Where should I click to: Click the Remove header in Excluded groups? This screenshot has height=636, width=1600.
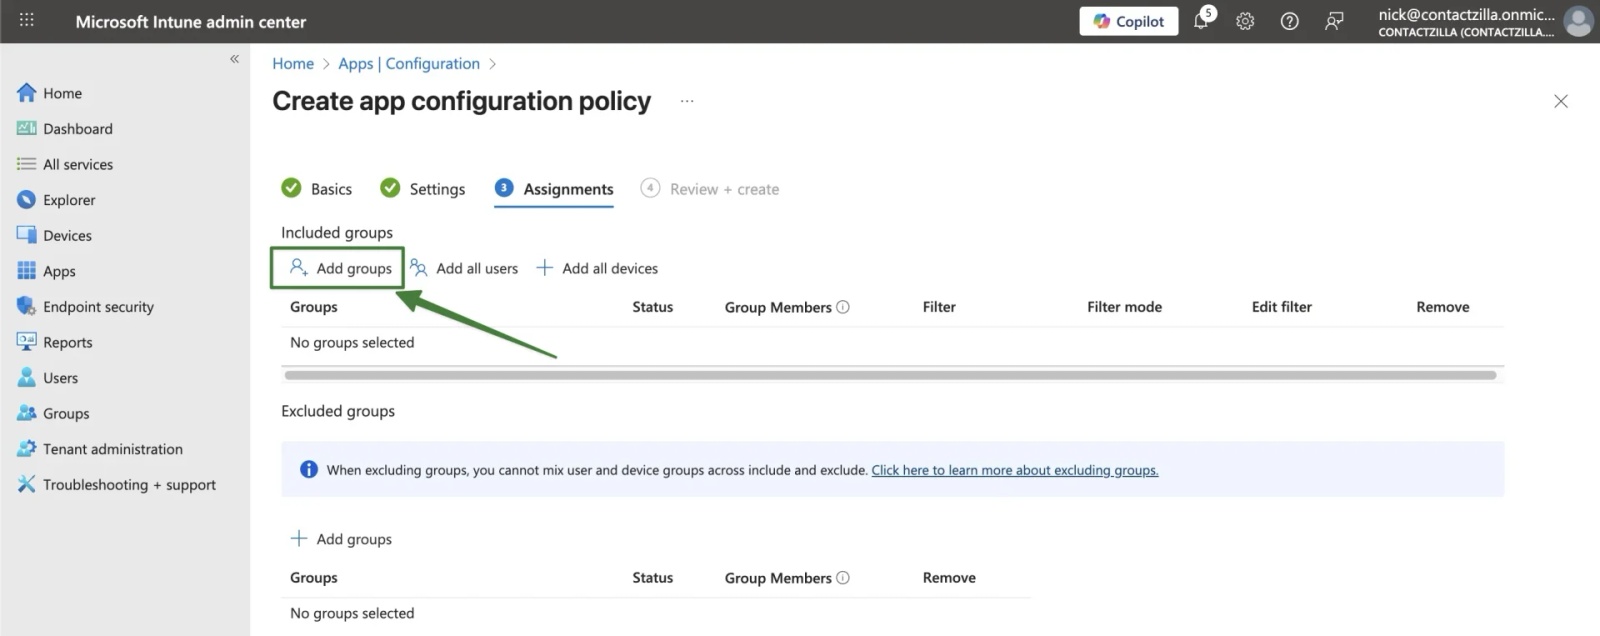[x=949, y=578]
